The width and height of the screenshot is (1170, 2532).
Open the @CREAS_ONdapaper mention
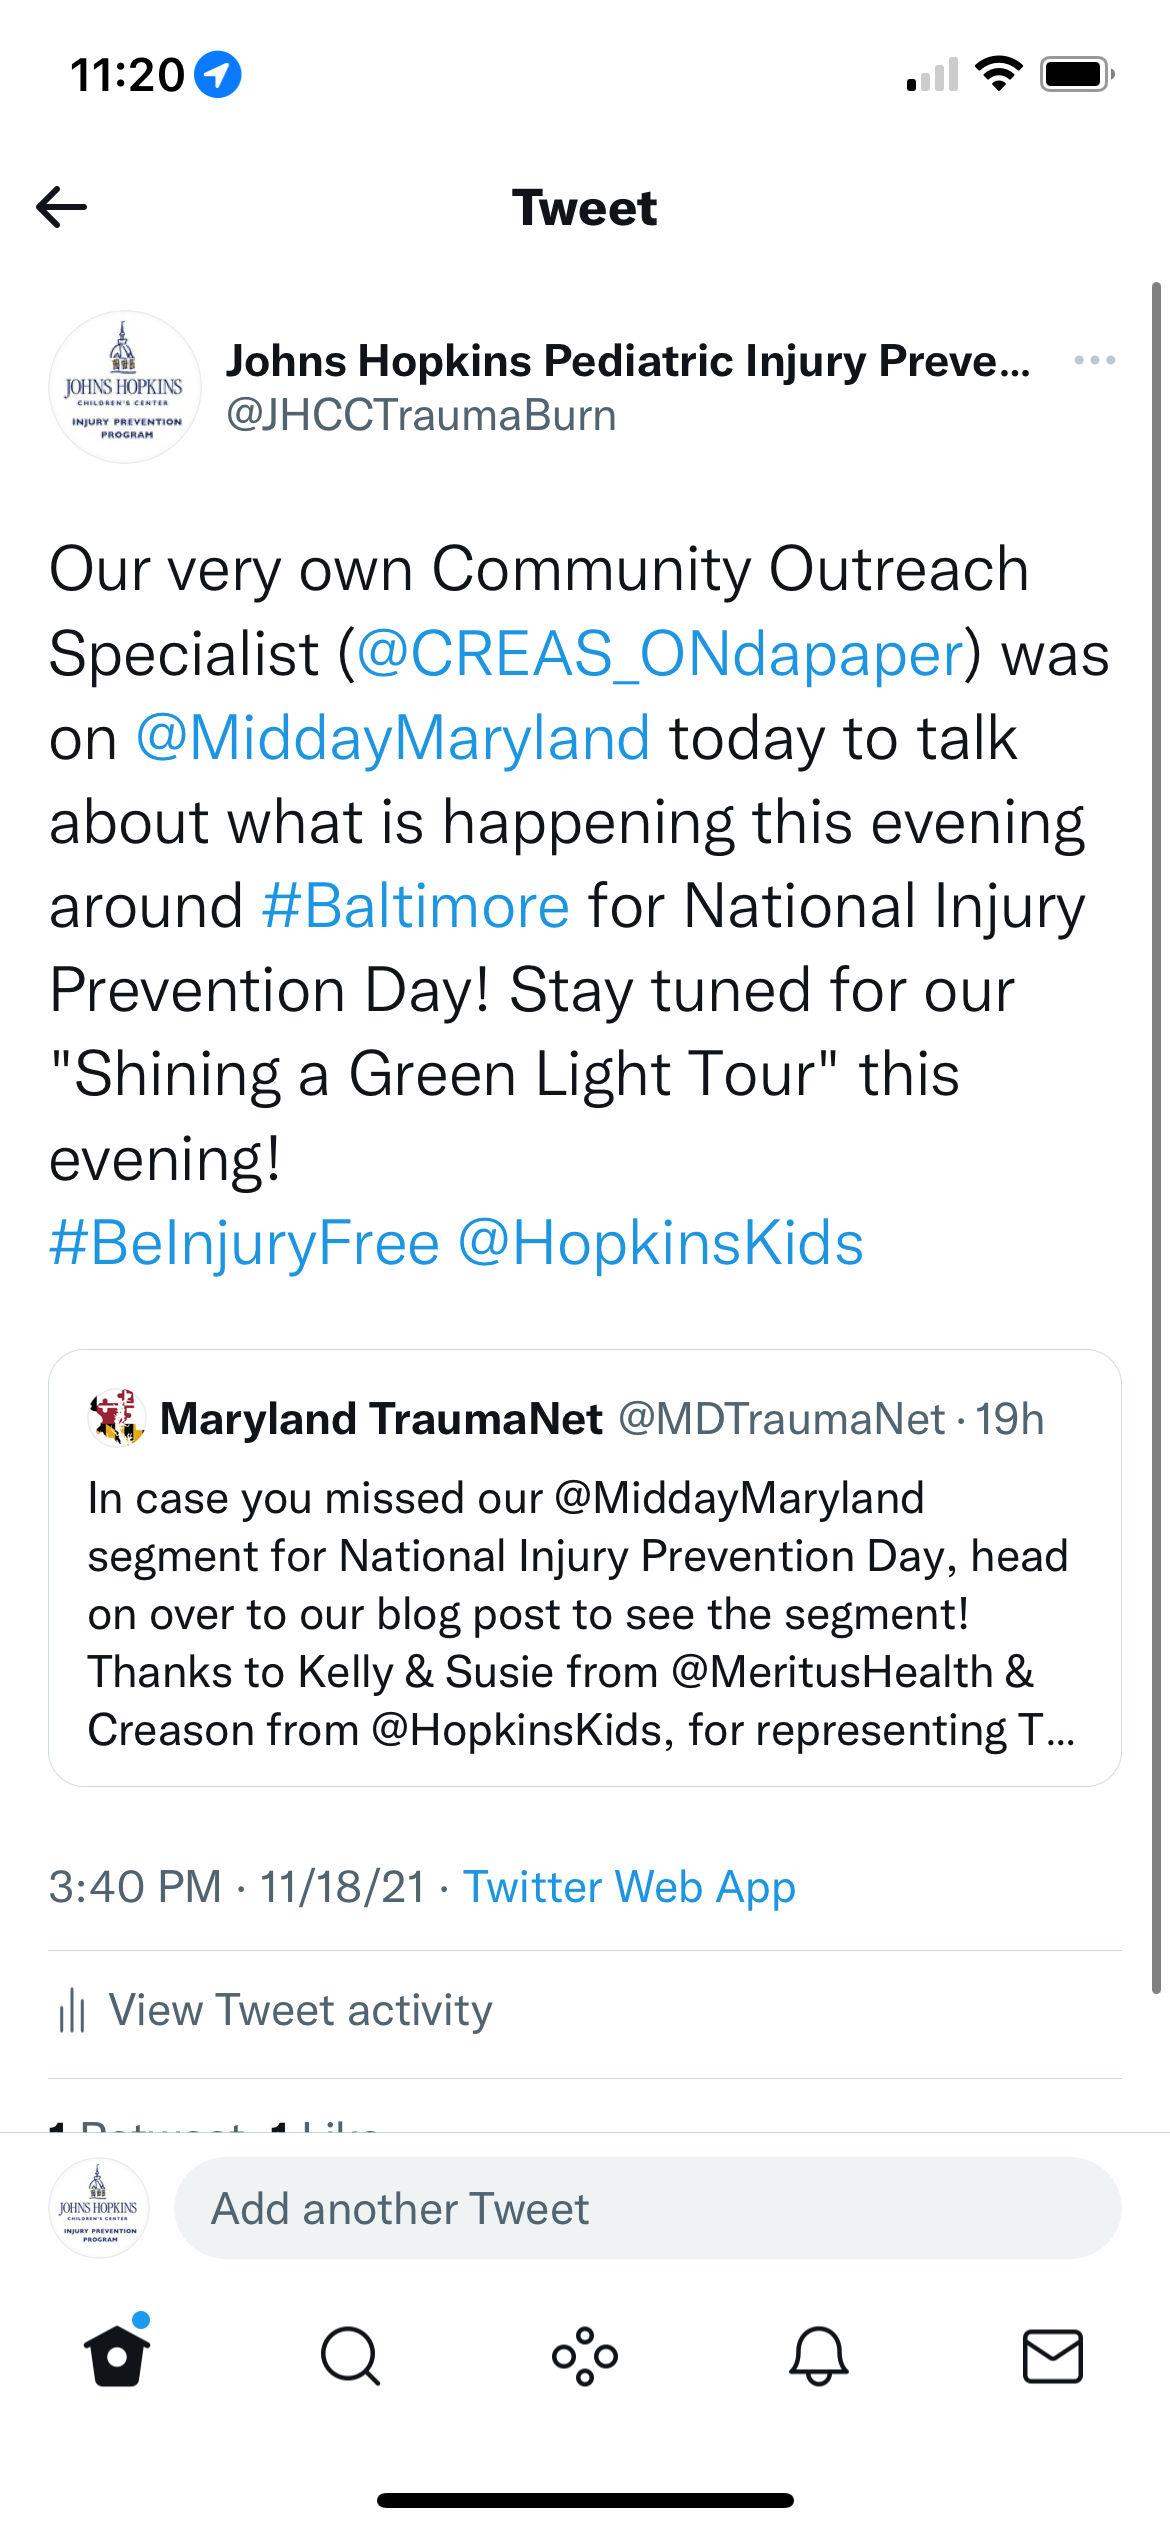(x=660, y=654)
